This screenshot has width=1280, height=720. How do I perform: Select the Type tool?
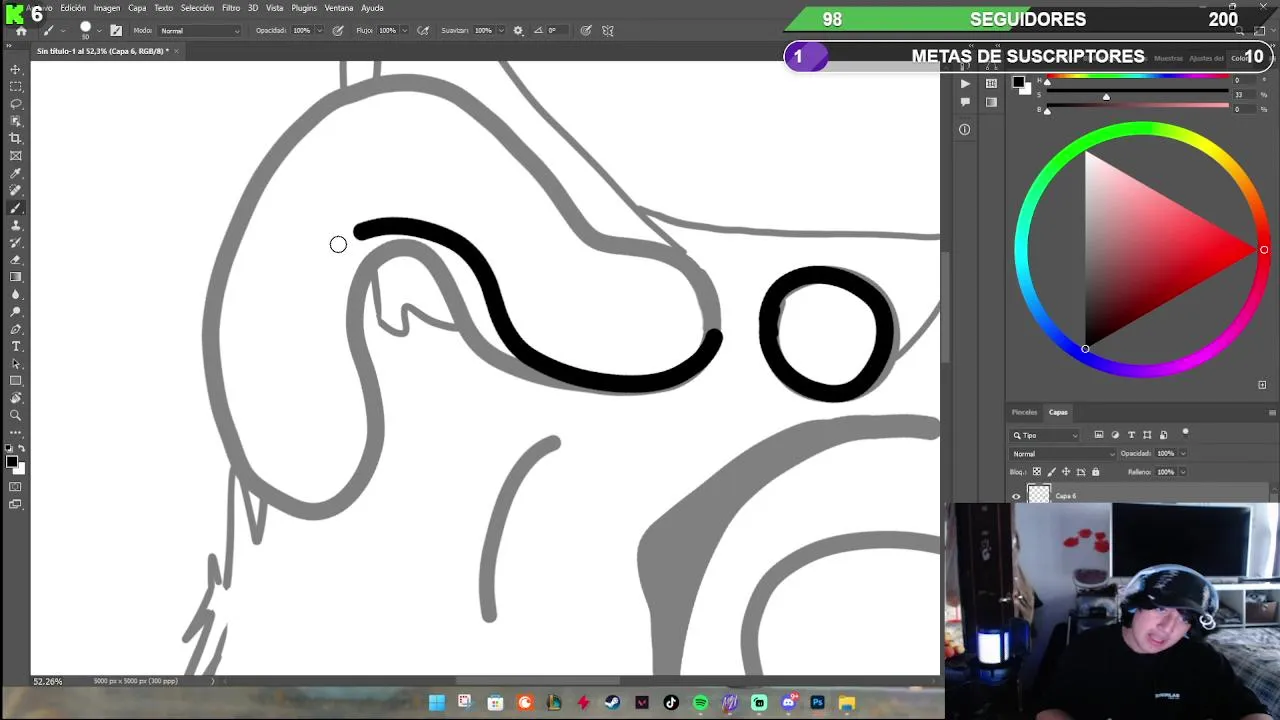coord(16,346)
